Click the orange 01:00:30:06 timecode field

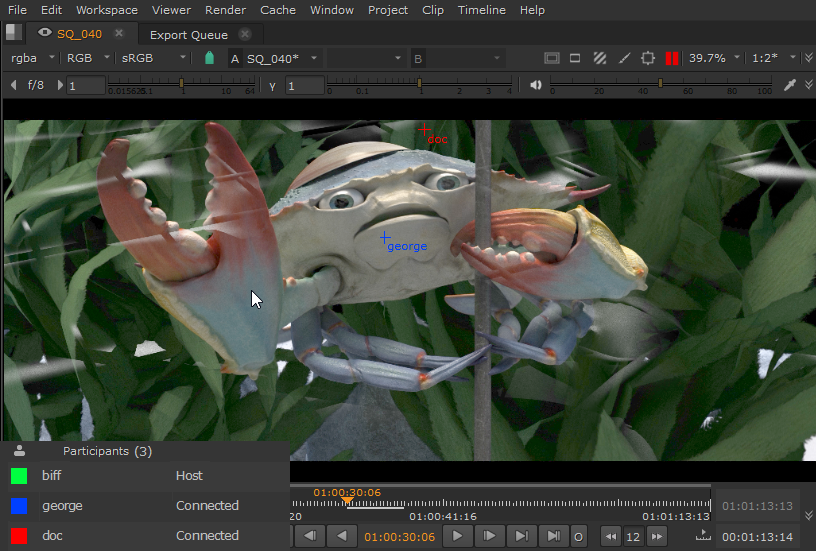point(399,537)
